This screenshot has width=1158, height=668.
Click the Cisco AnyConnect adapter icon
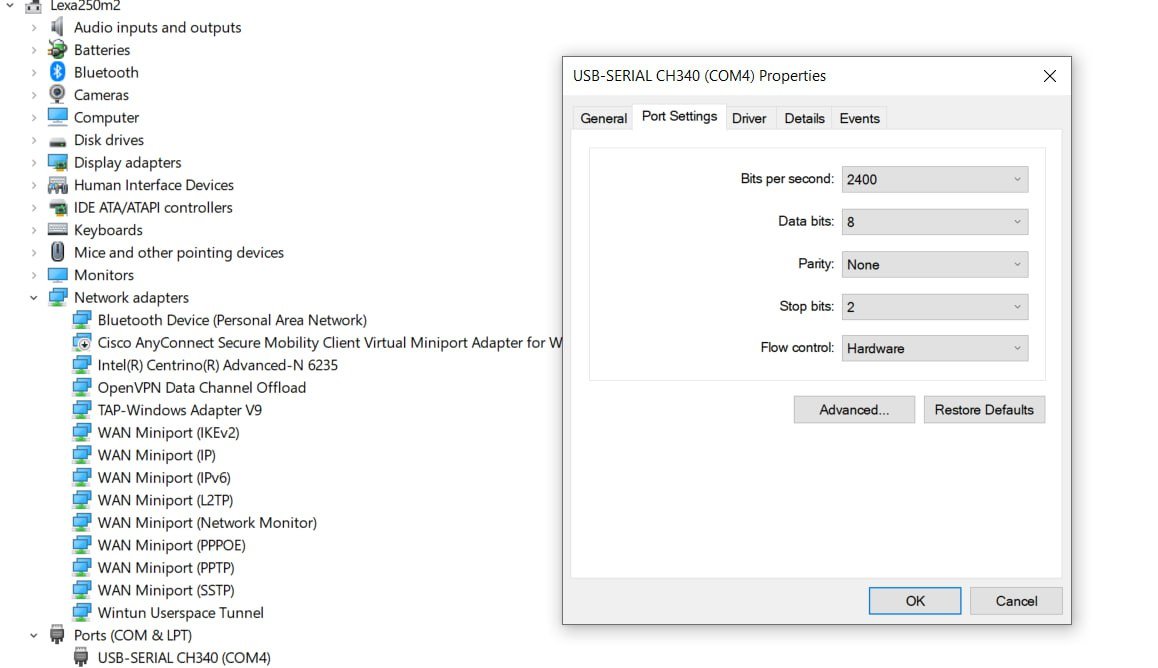82,343
